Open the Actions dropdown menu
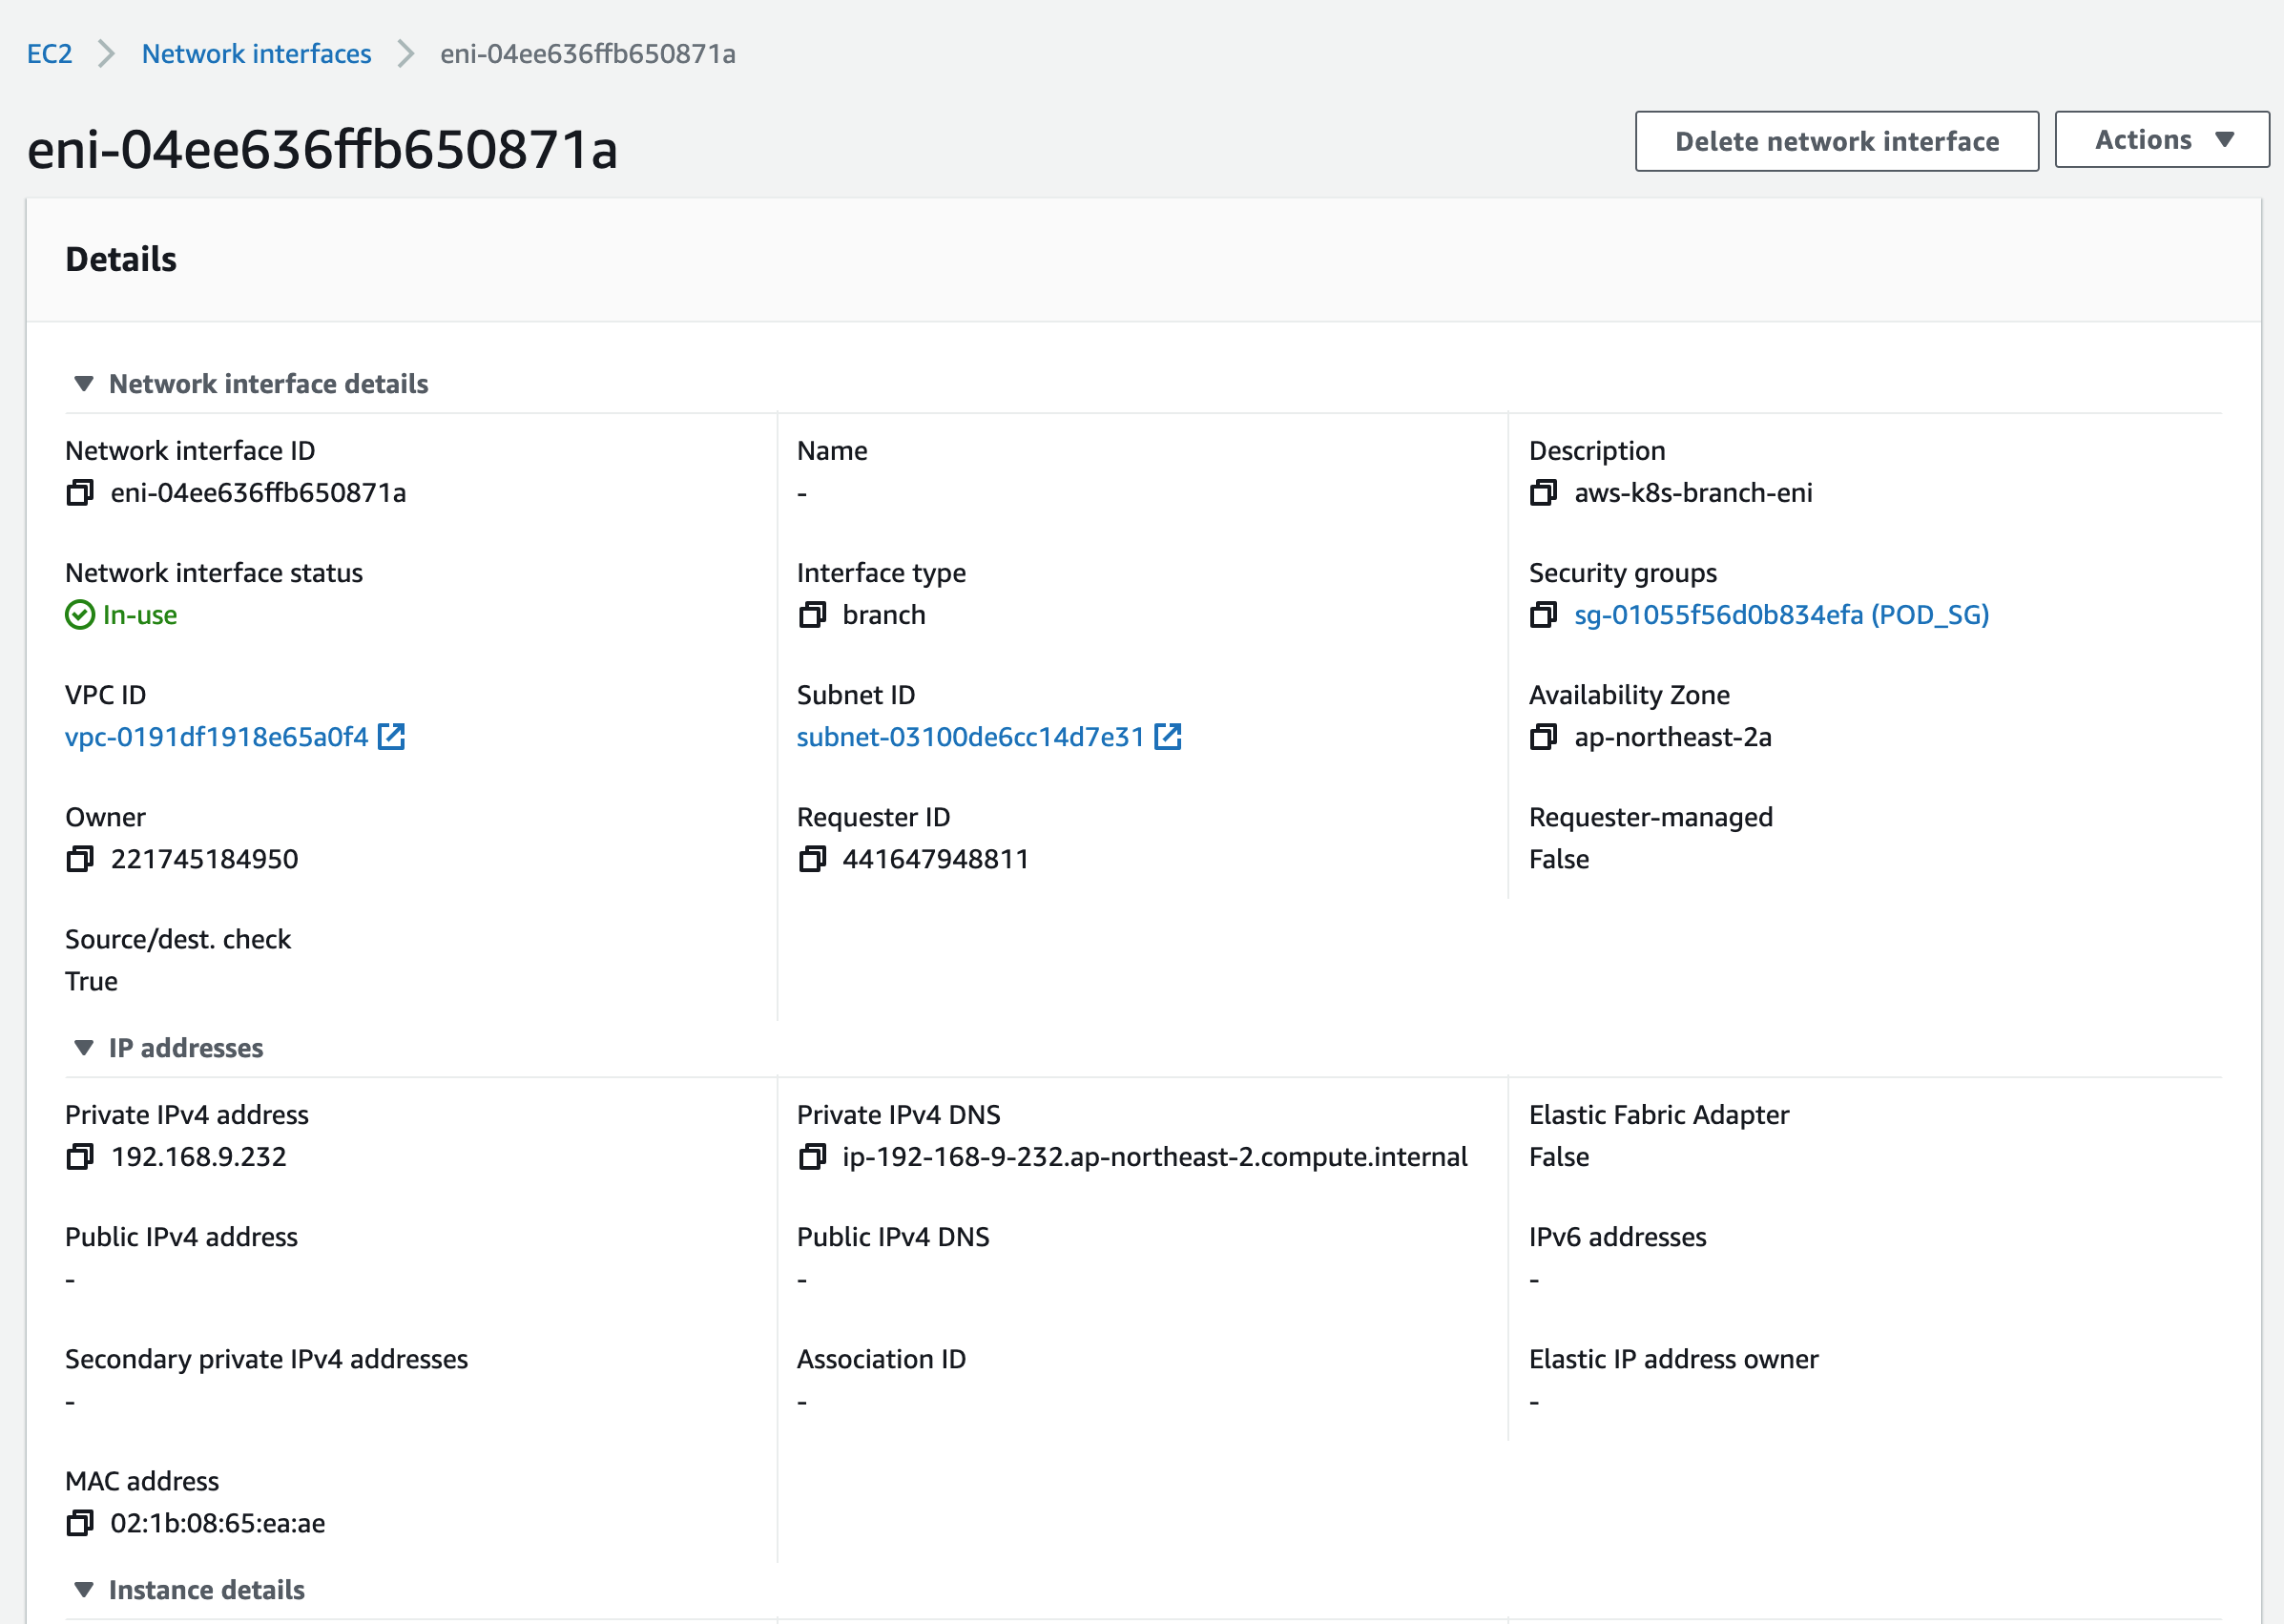Viewport: 2284px width, 1624px height. click(x=2161, y=140)
